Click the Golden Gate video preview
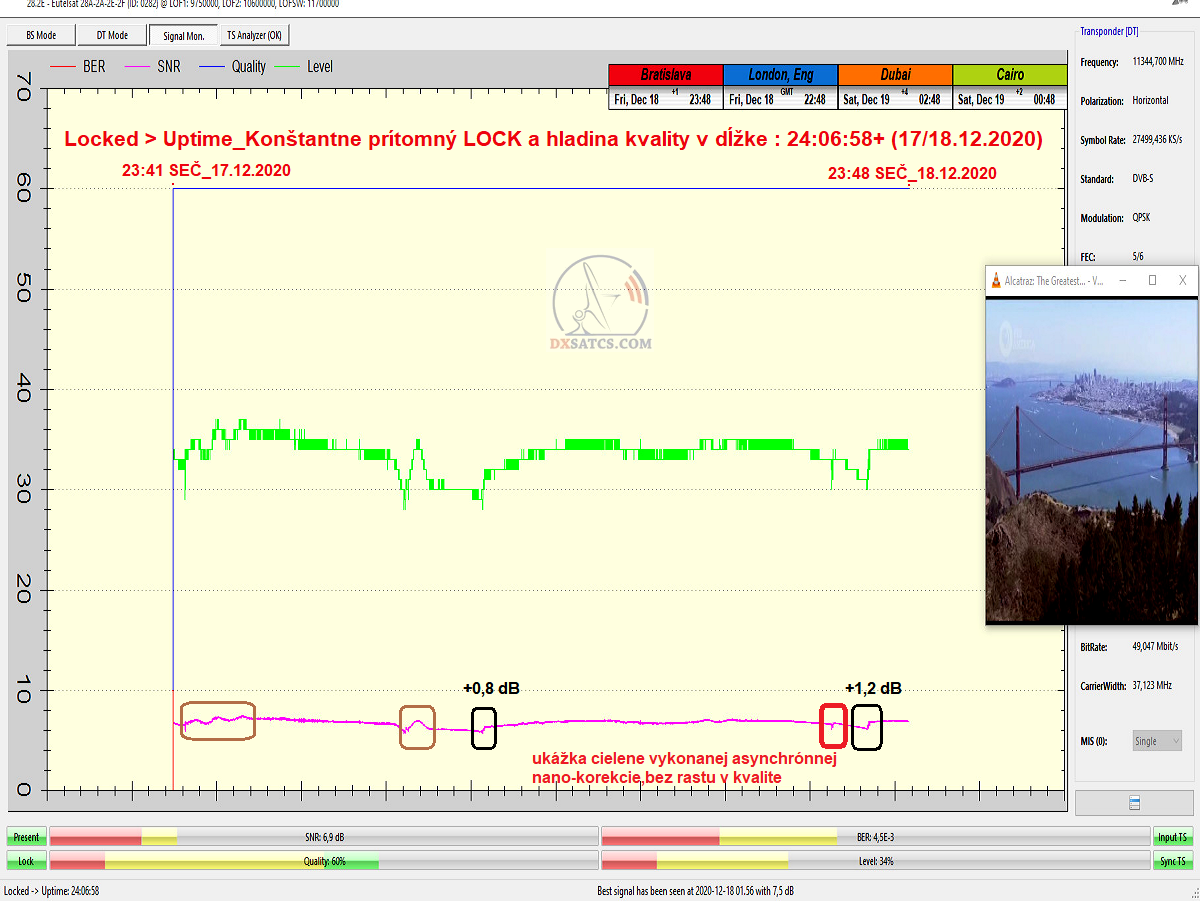 pyautogui.click(x=1091, y=460)
